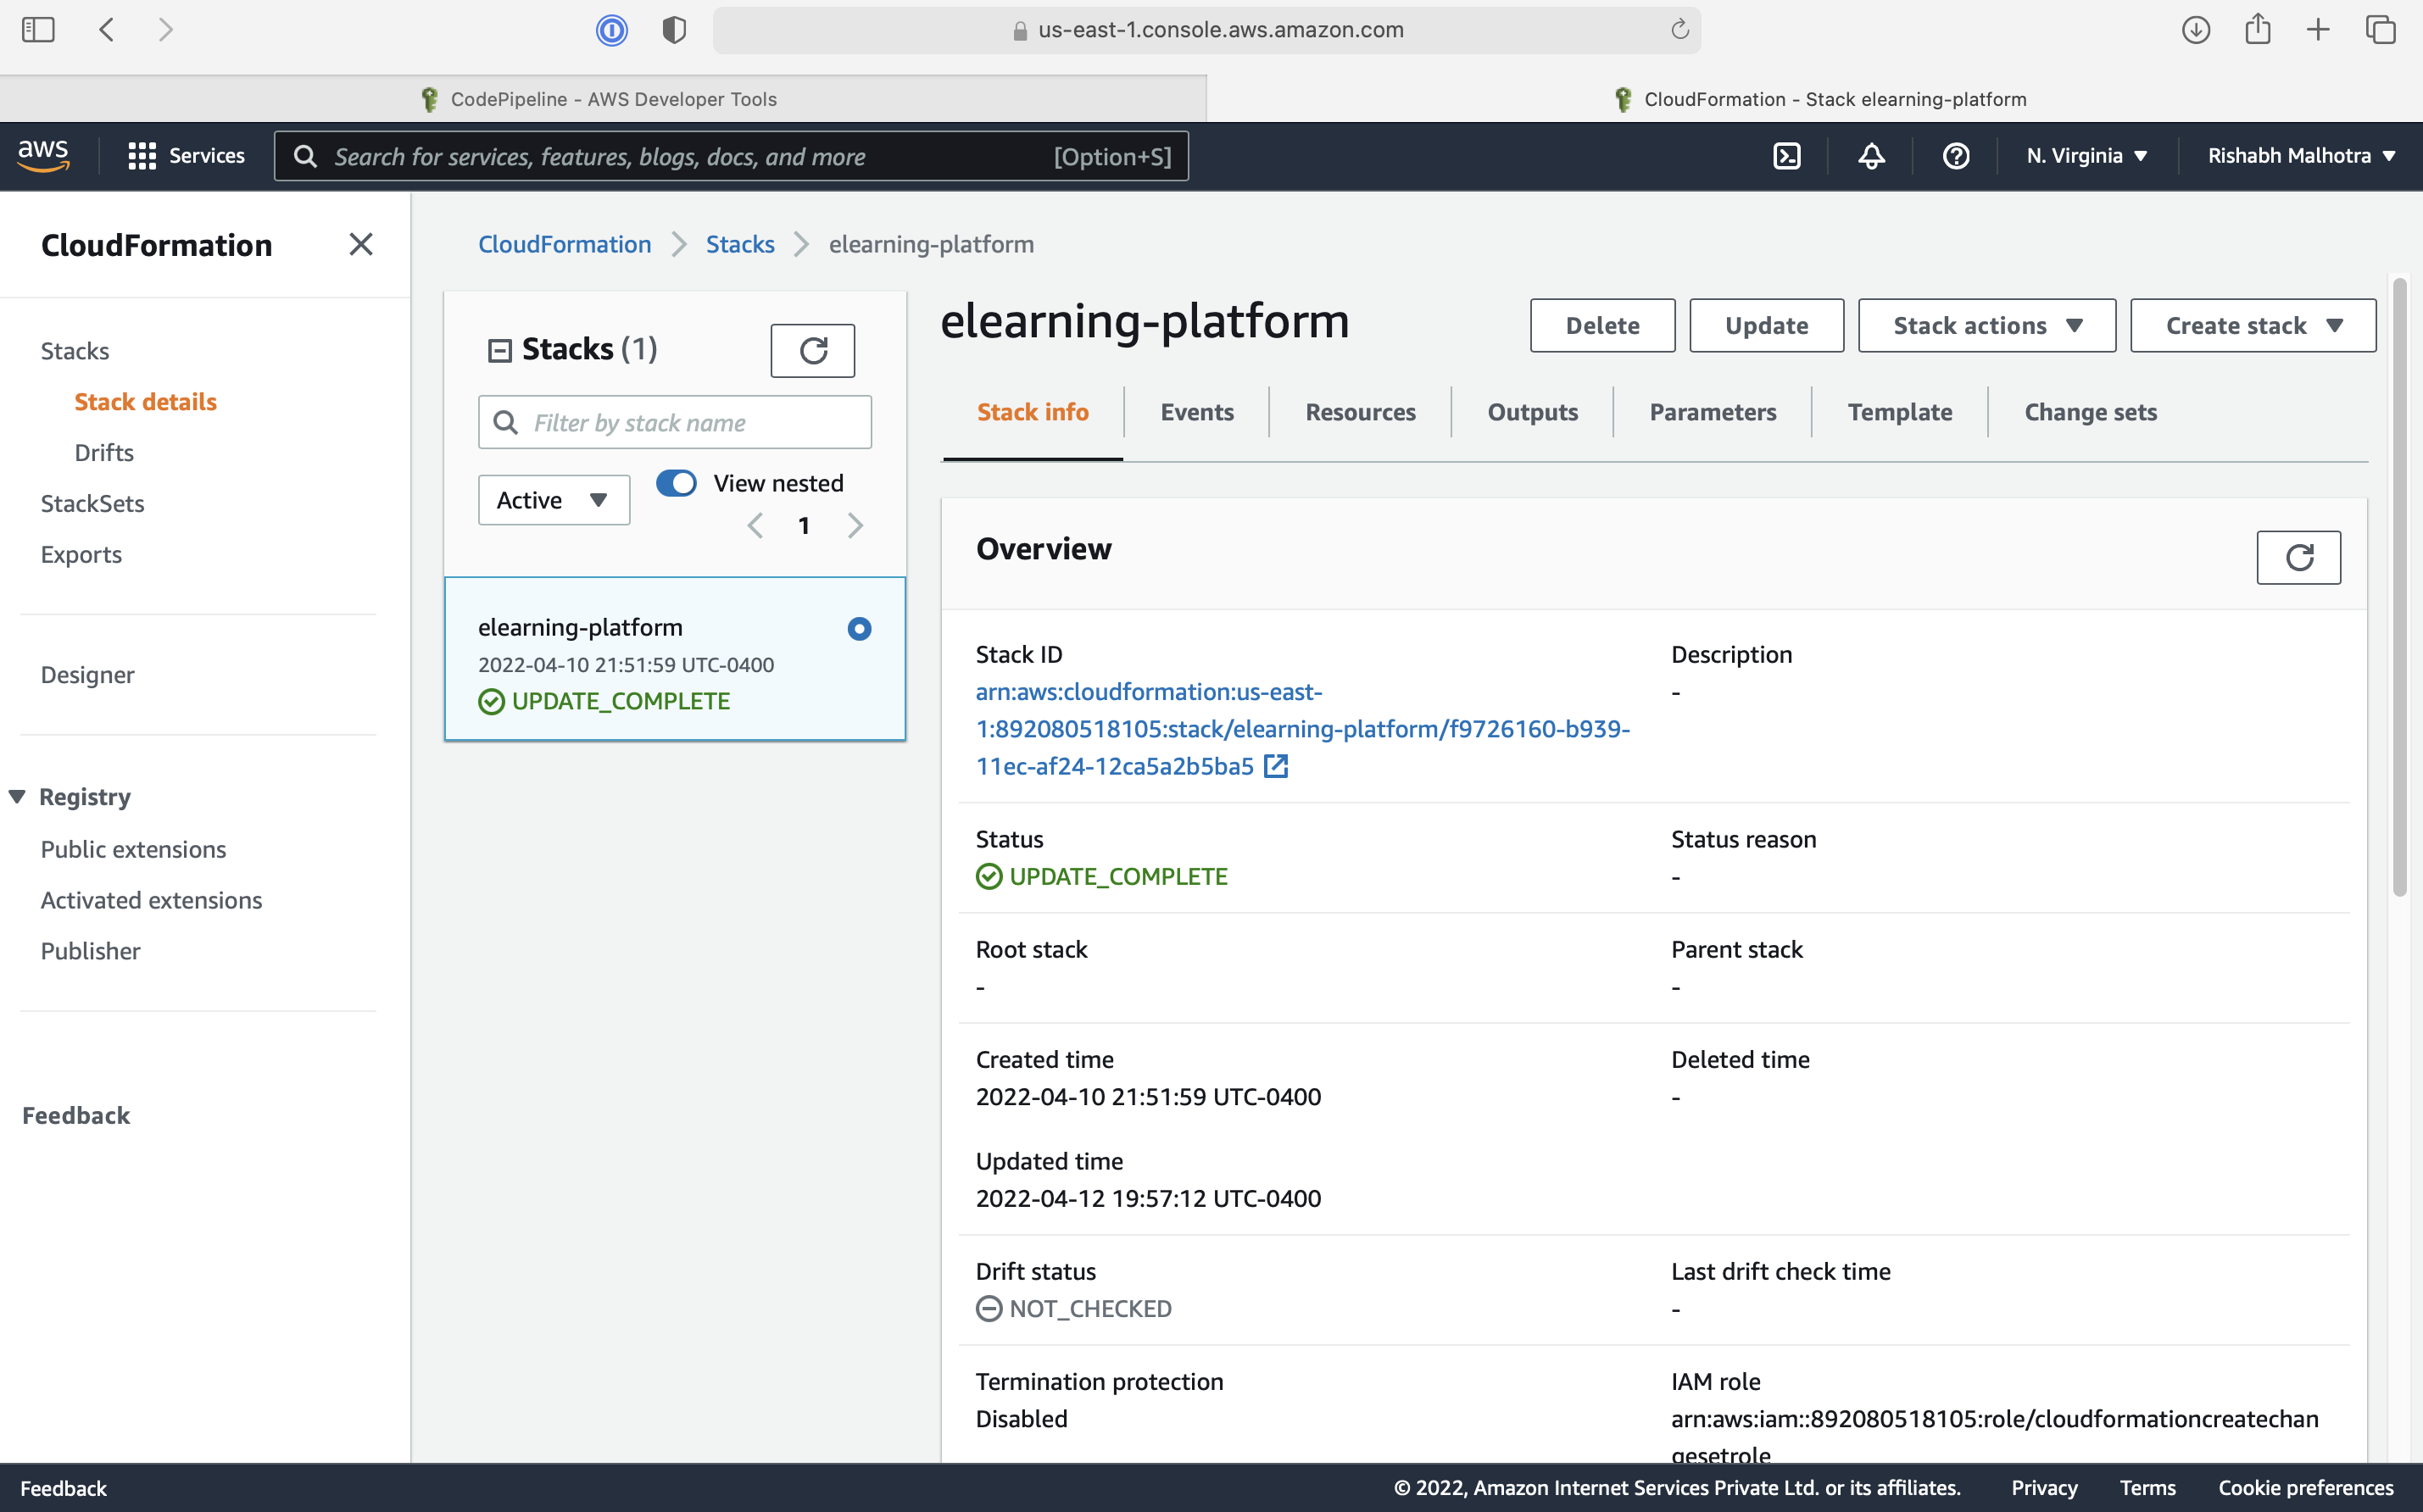Disable the View nested toggle
The image size is (2423, 1512).
point(676,483)
